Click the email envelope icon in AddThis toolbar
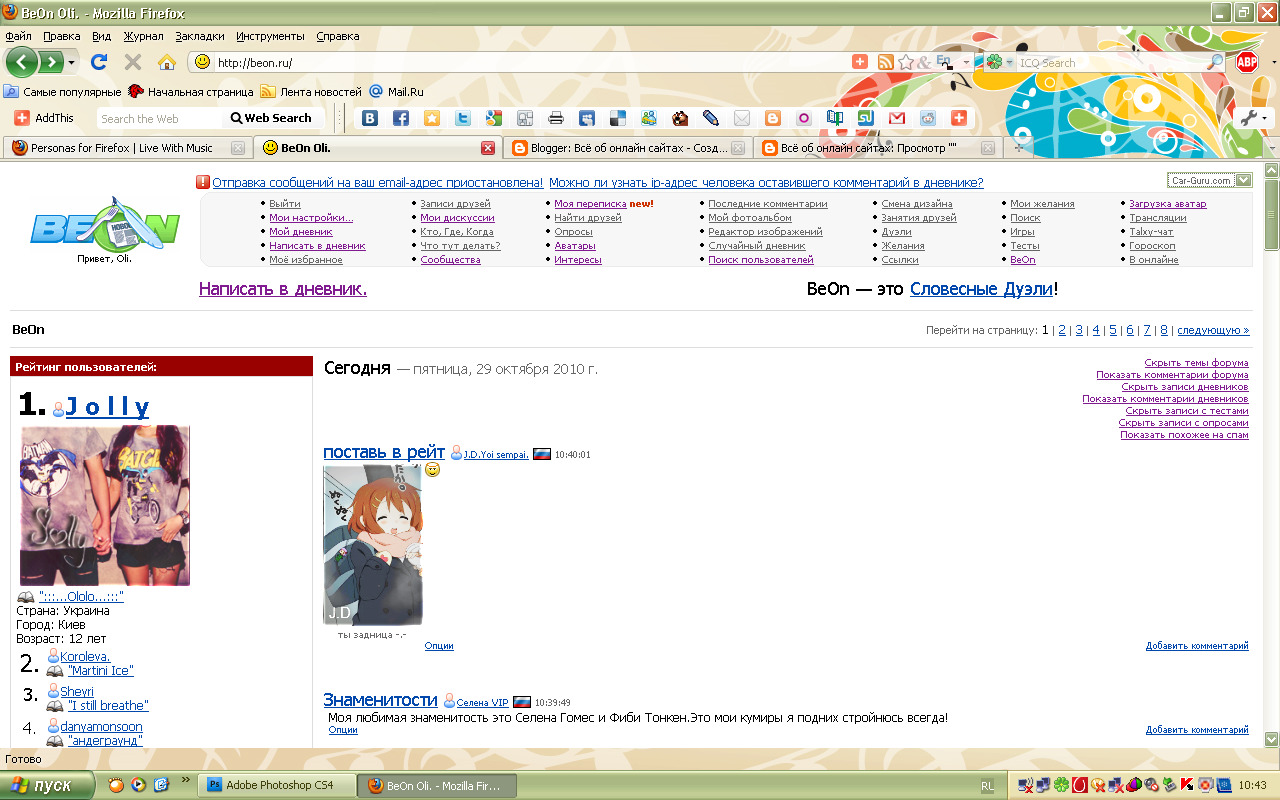This screenshot has width=1280, height=800. click(x=741, y=118)
